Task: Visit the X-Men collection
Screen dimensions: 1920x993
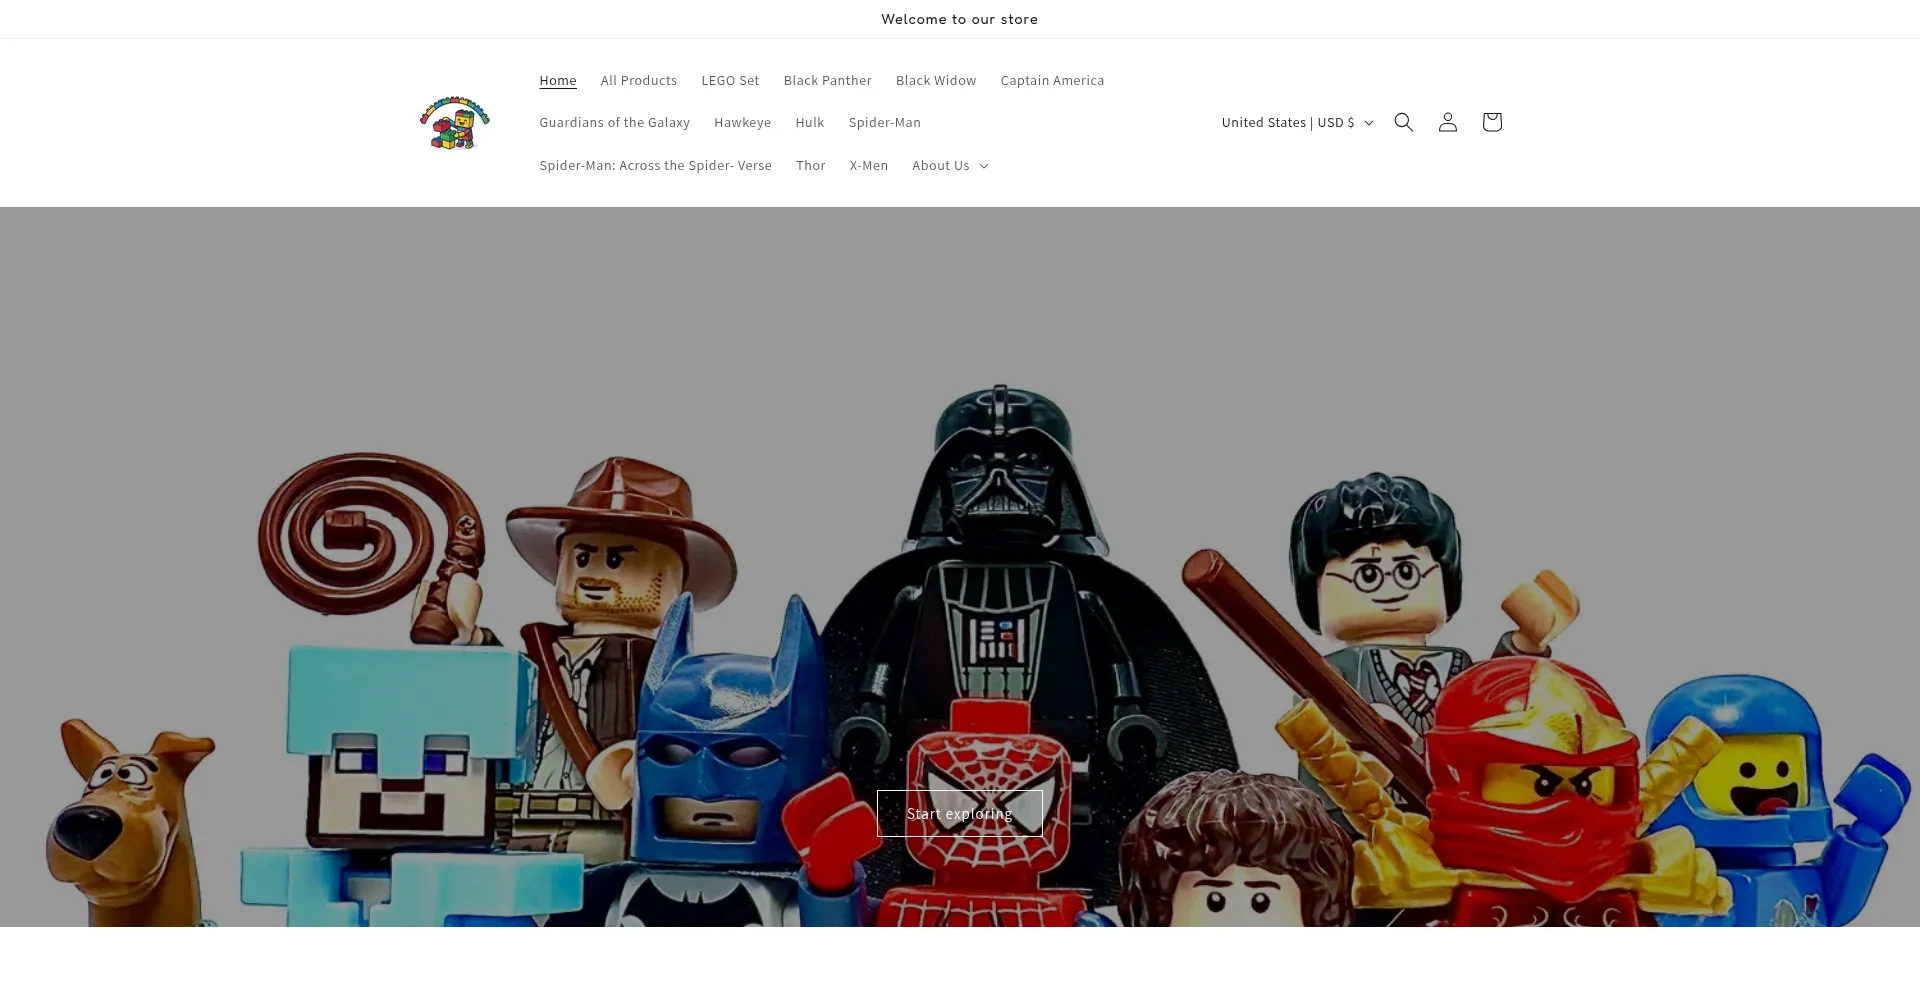Action: pyautogui.click(x=869, y=165)
